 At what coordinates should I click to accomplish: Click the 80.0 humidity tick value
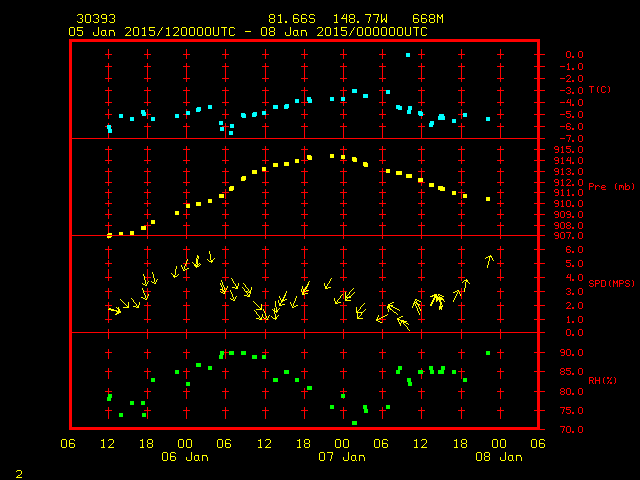tap(571, 391)
